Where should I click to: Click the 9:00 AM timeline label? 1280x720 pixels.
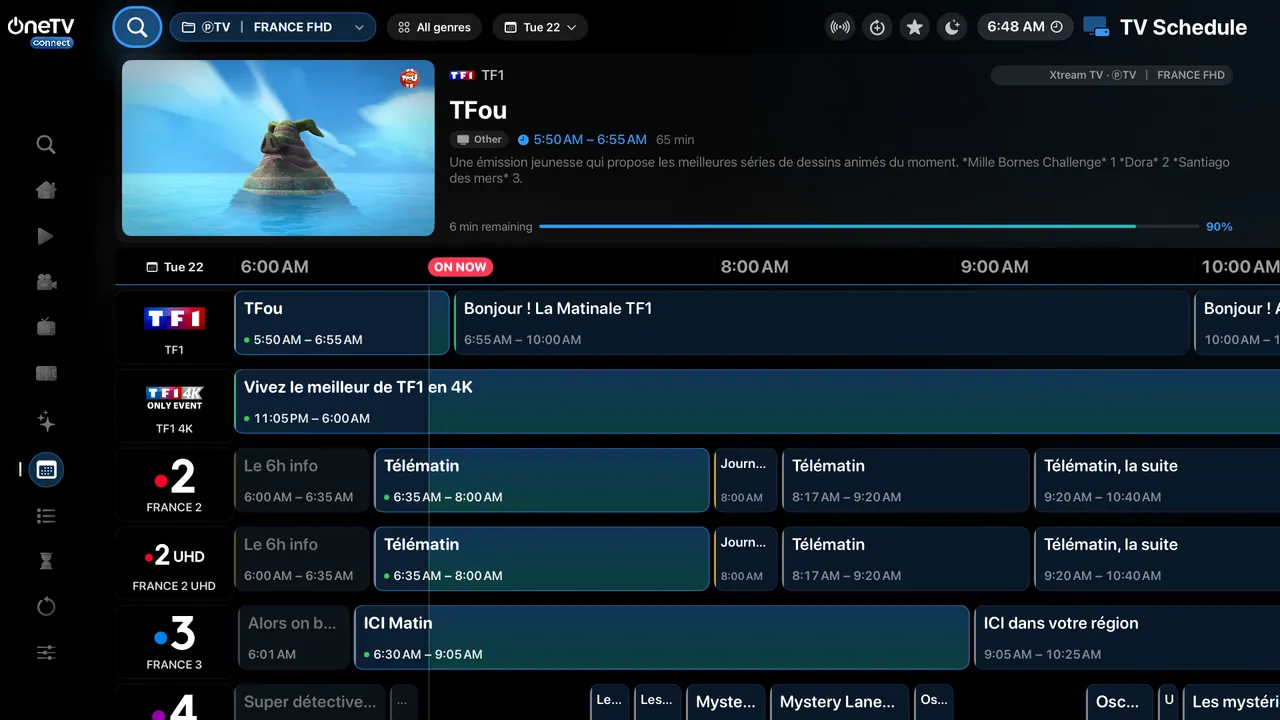click(x=995, y=267)
